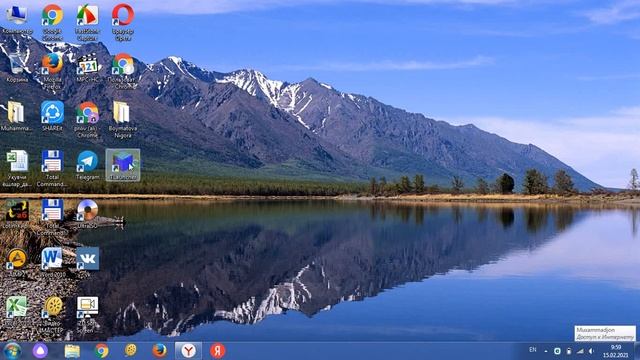The height and width of the screenshot is (360, 640).
Task: Launch the SHAREit shortcut
Action: [52, 116]
